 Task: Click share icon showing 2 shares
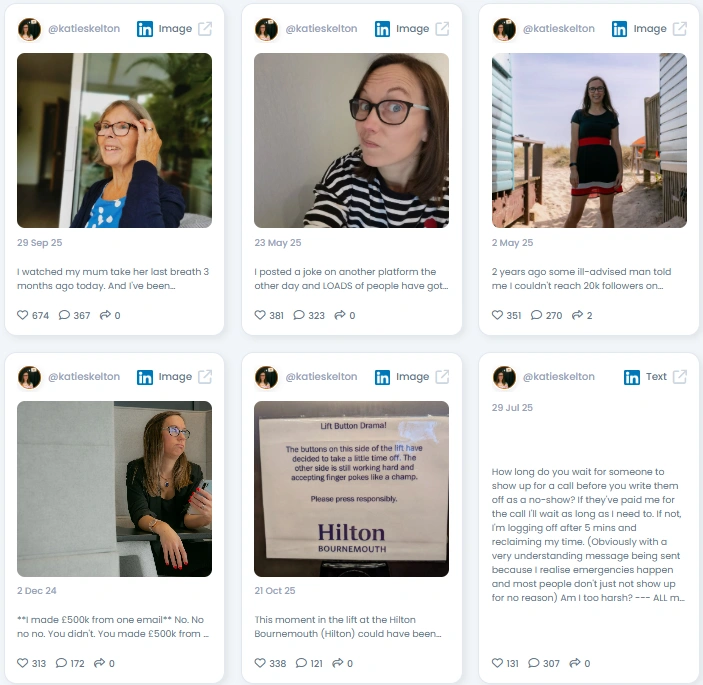pyautogui.click(x=577, y=315)
